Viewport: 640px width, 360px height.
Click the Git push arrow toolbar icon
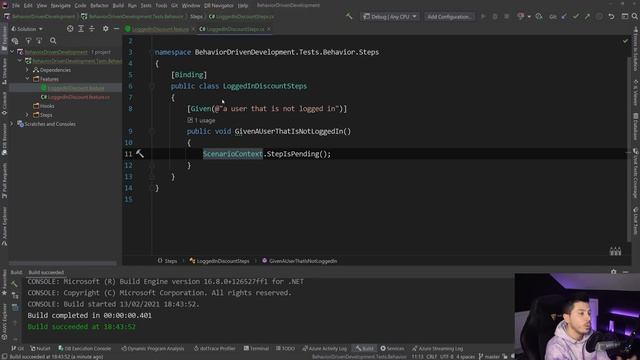click(x=587, y=17)
